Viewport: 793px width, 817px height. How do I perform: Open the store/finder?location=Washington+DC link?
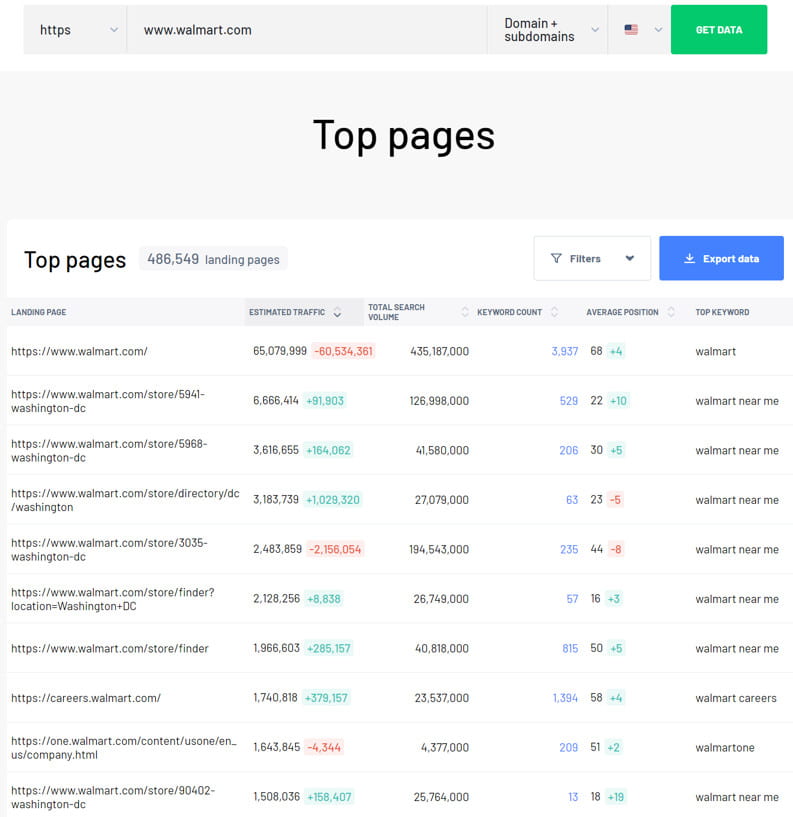coord(113,599)
